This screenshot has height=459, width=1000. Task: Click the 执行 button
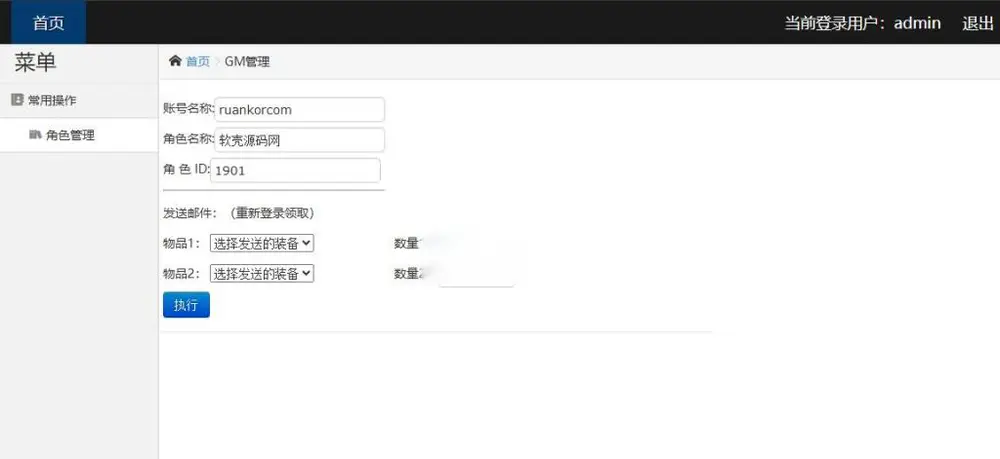click(186, 305)
